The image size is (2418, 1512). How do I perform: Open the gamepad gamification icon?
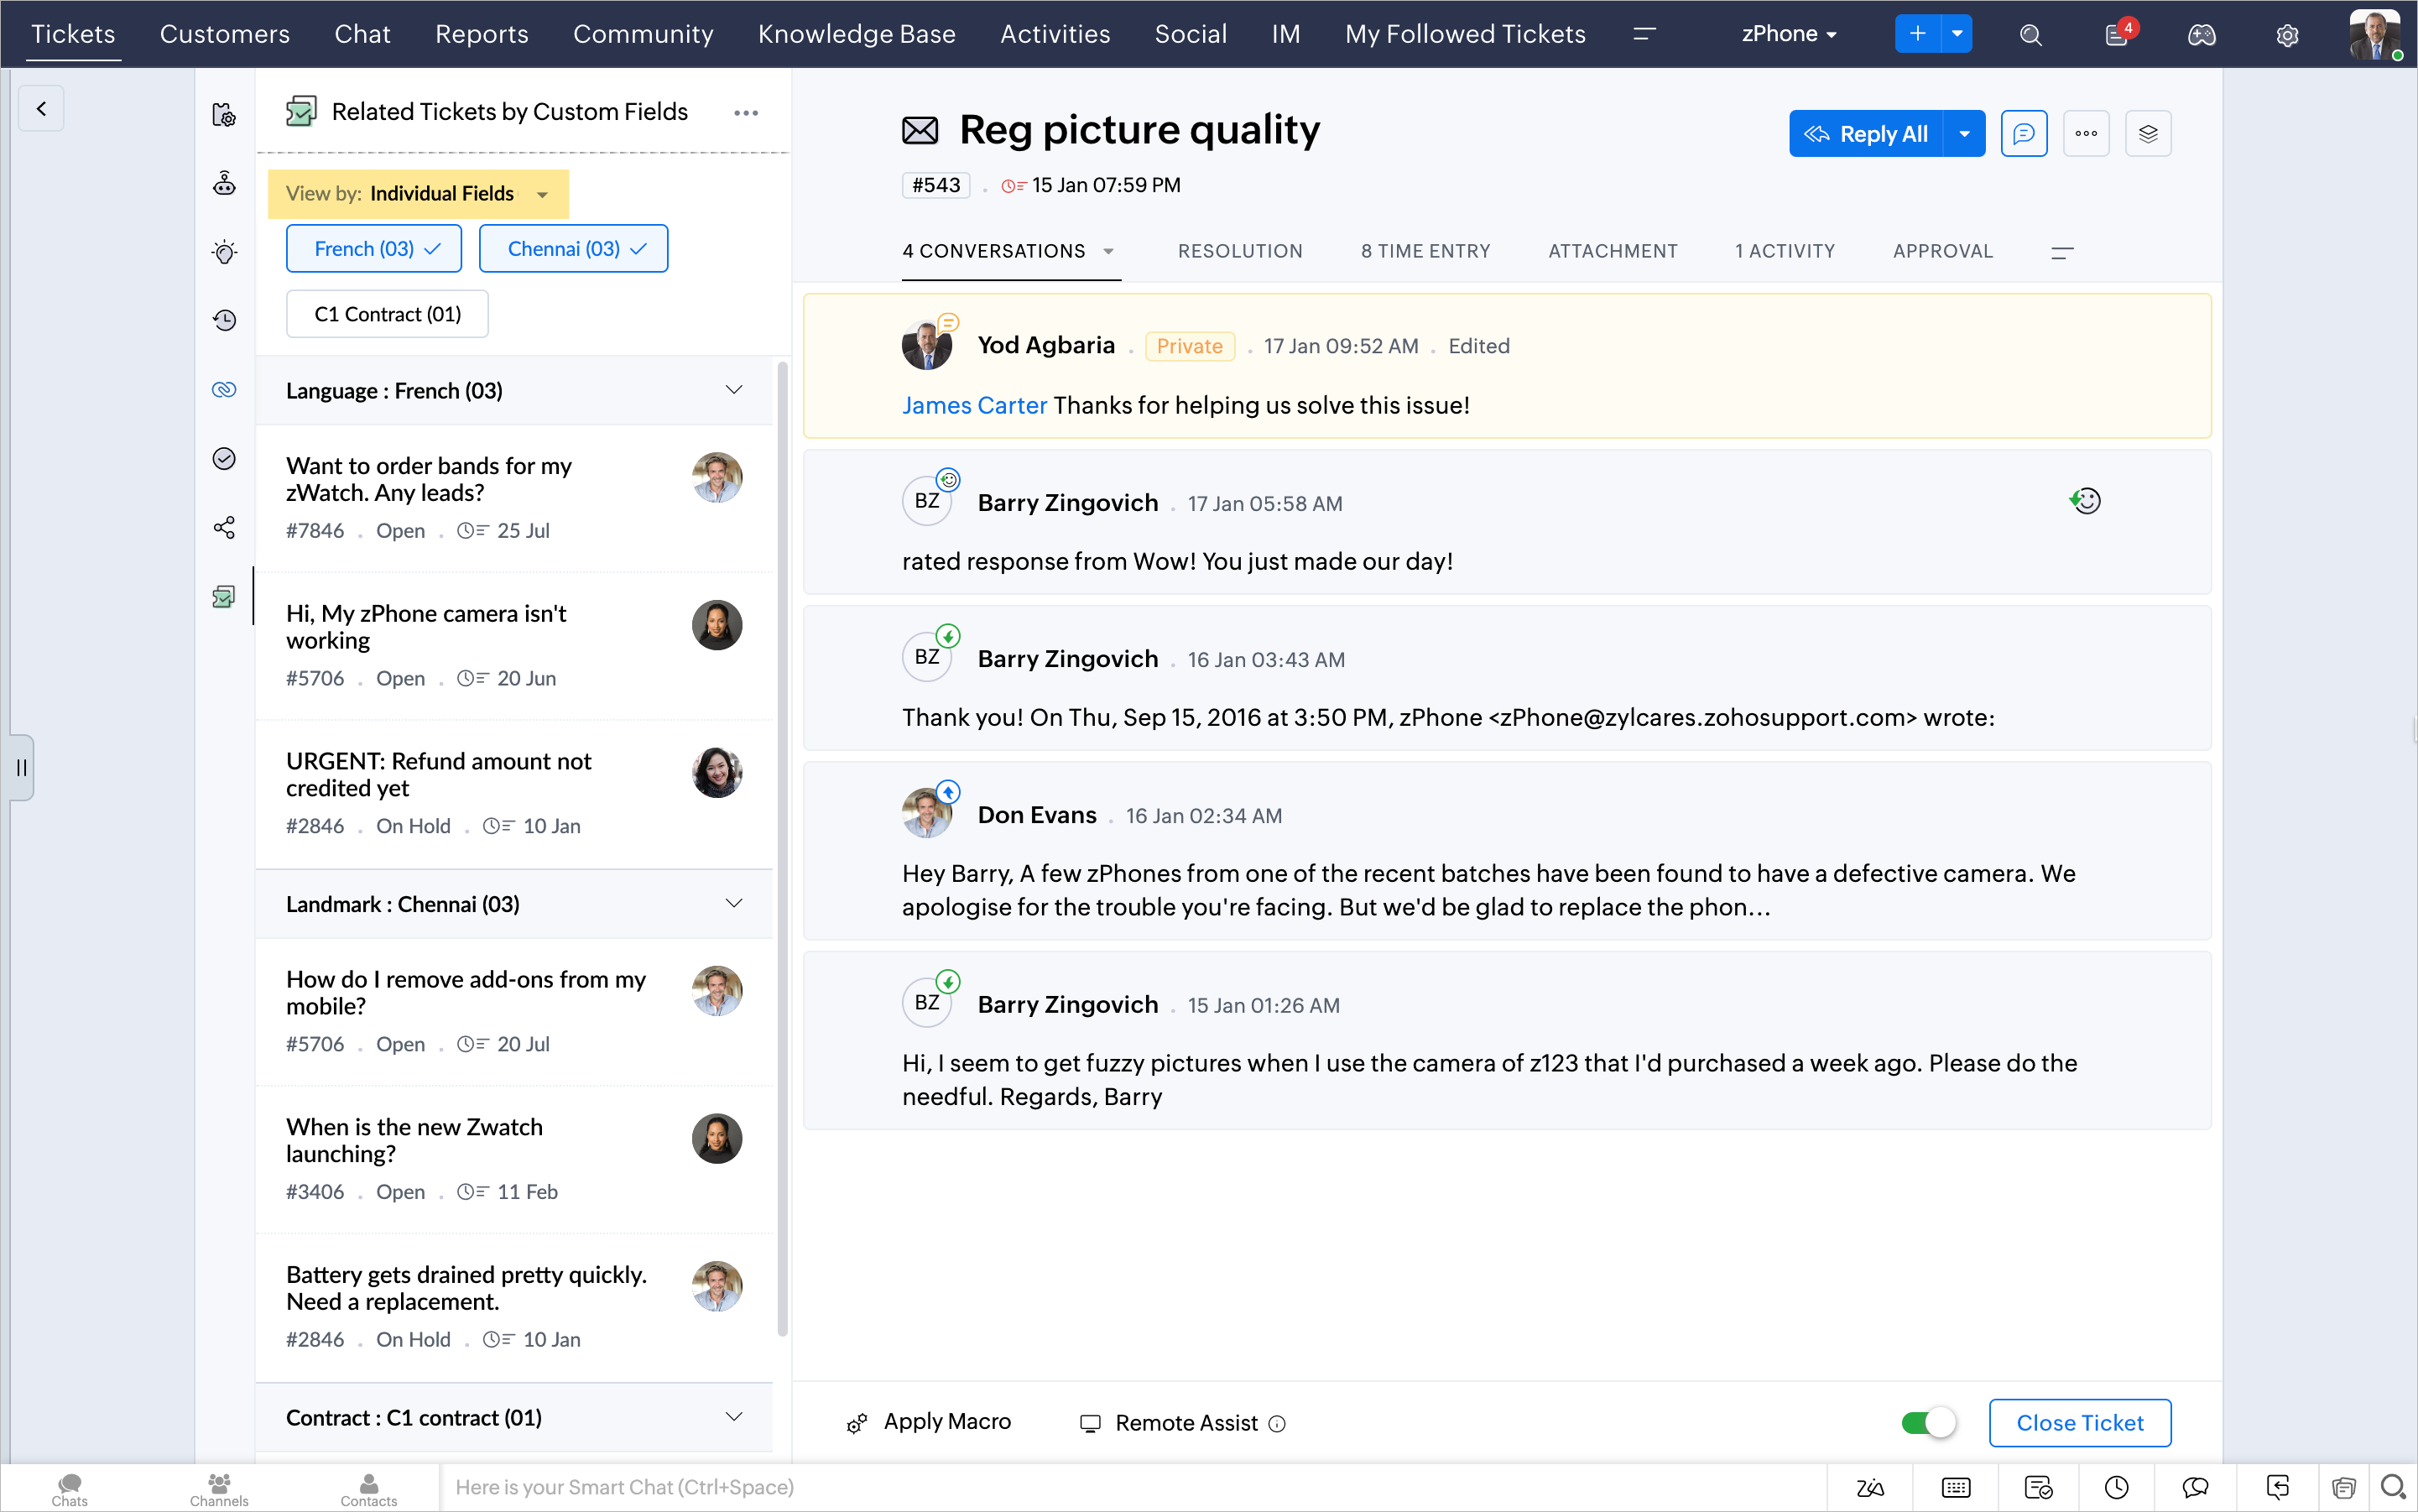coord(2202,35)
